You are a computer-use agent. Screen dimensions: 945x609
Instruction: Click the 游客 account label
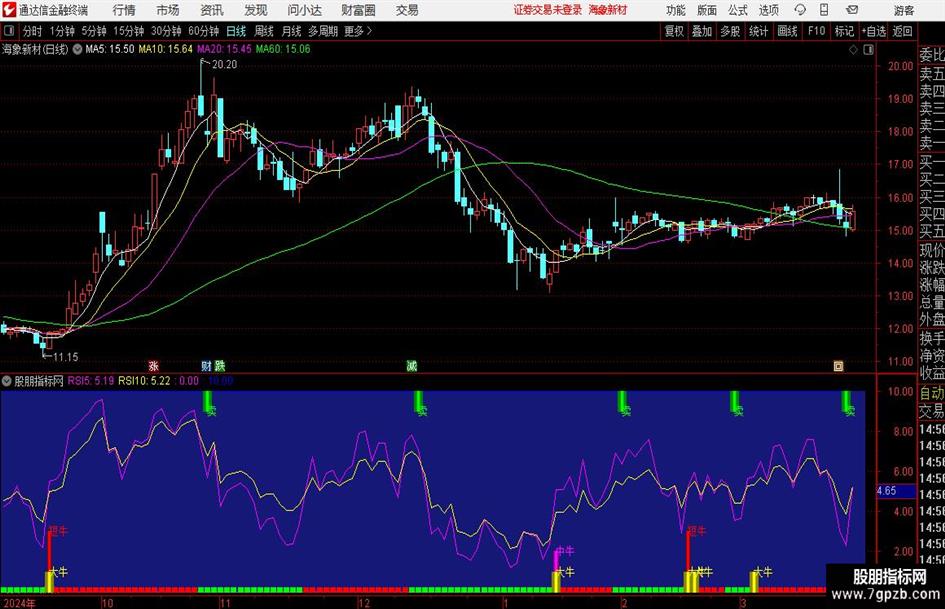(904, 10)
